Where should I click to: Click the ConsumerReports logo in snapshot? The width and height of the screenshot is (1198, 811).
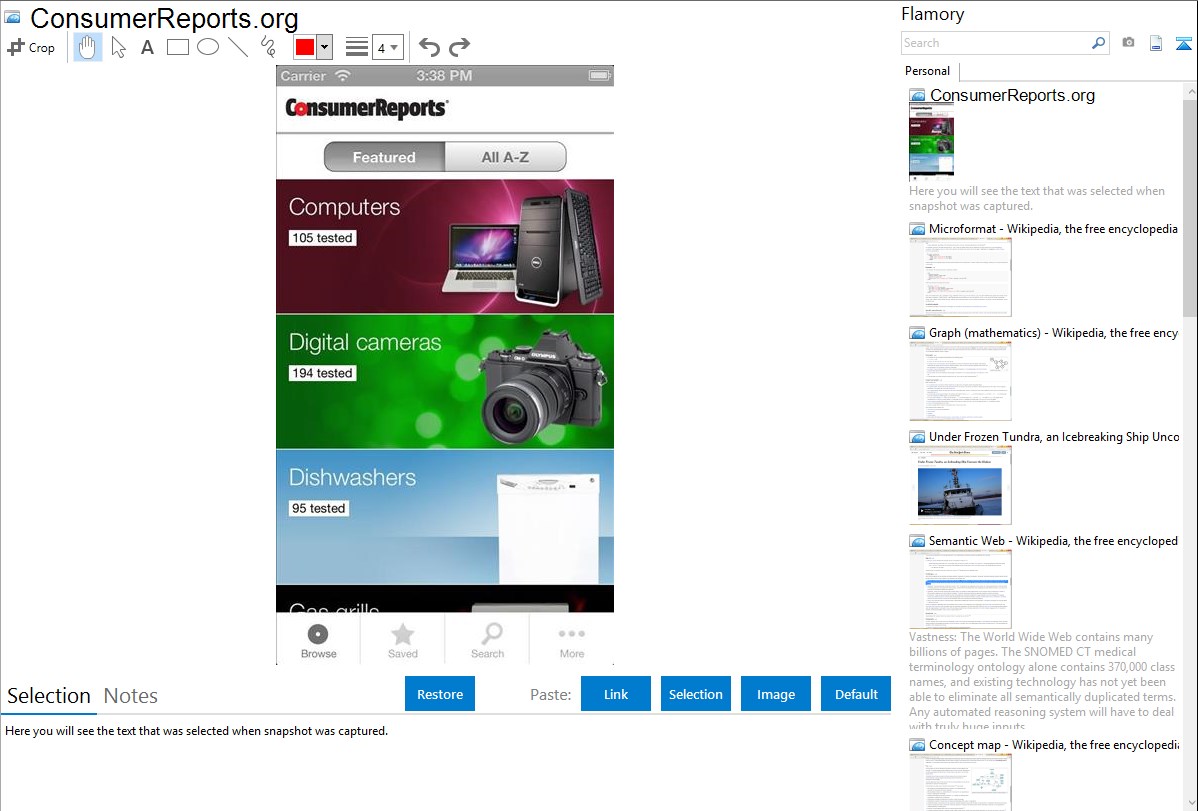pyautogui.click(x=367, y=109)
